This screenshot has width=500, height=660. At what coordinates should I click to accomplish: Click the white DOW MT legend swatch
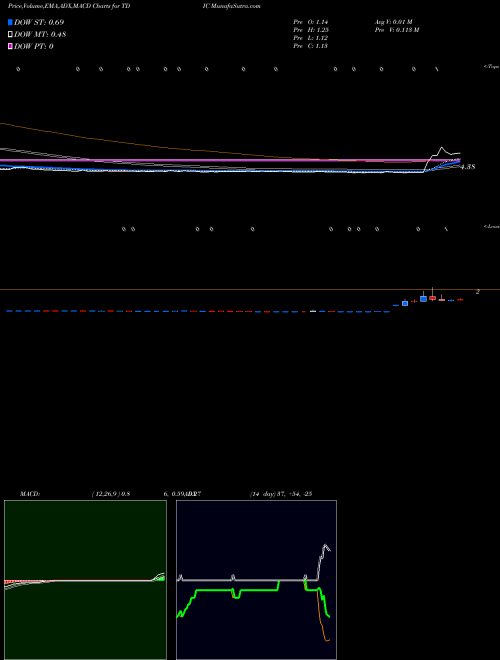10,34
